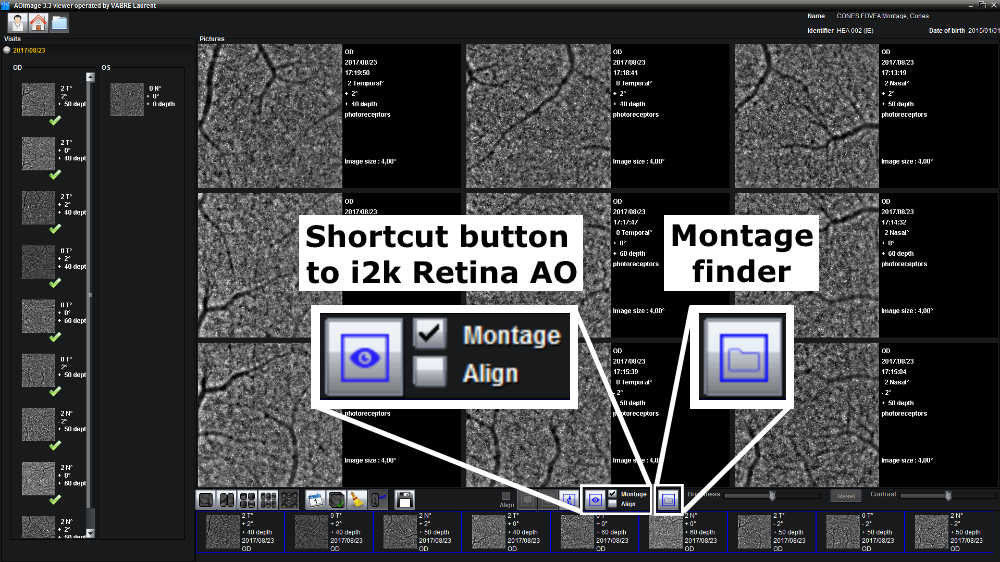Select OD thumbnail 2 N° -2° 50 depth
Screen dimensions: 1000x562
(38, 425)
